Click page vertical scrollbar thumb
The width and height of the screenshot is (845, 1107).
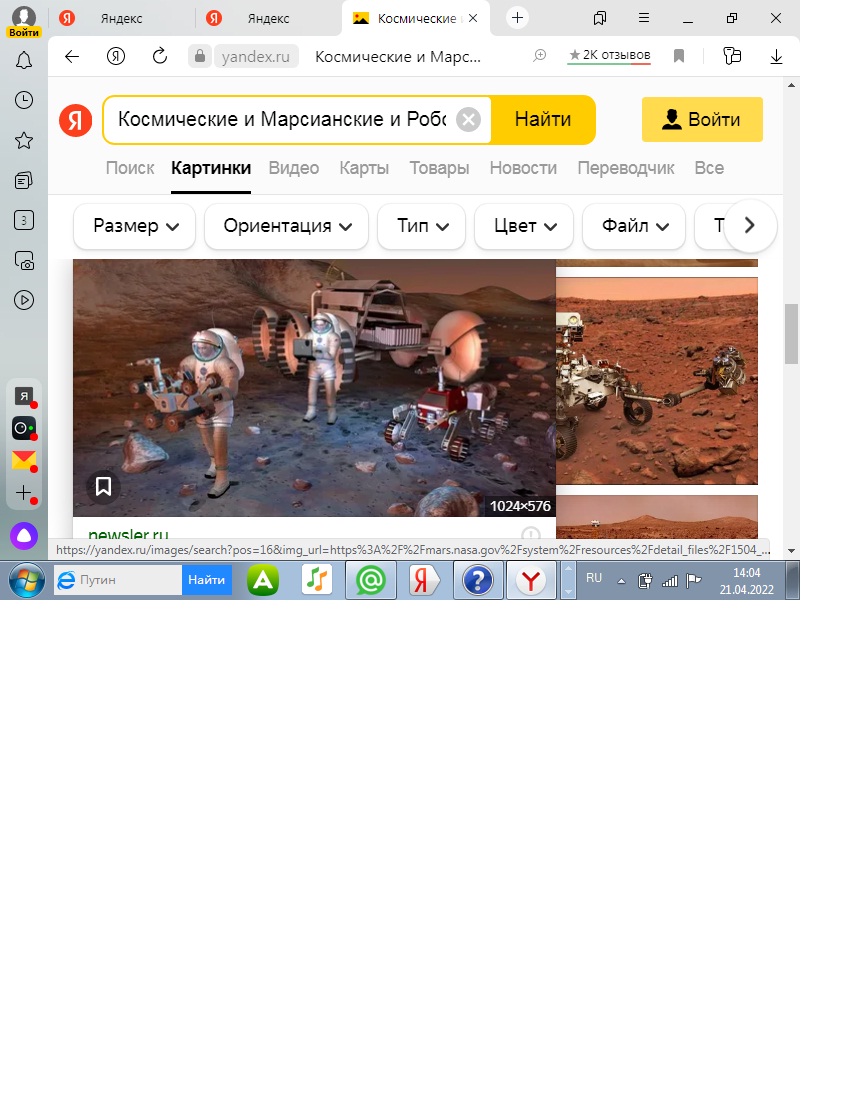pyautogui.click(x=791, y=333)
